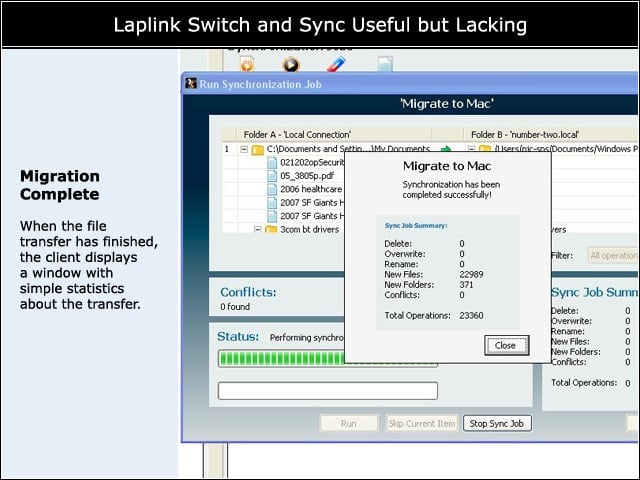
Task: Click the black play circle toolbar icon
Action: click(291, 64)
